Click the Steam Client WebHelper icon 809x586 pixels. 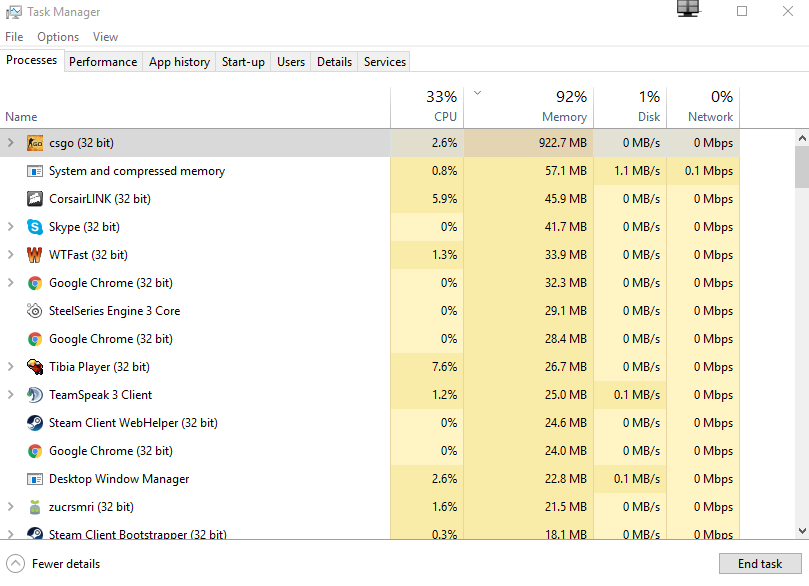coord(35,423)
